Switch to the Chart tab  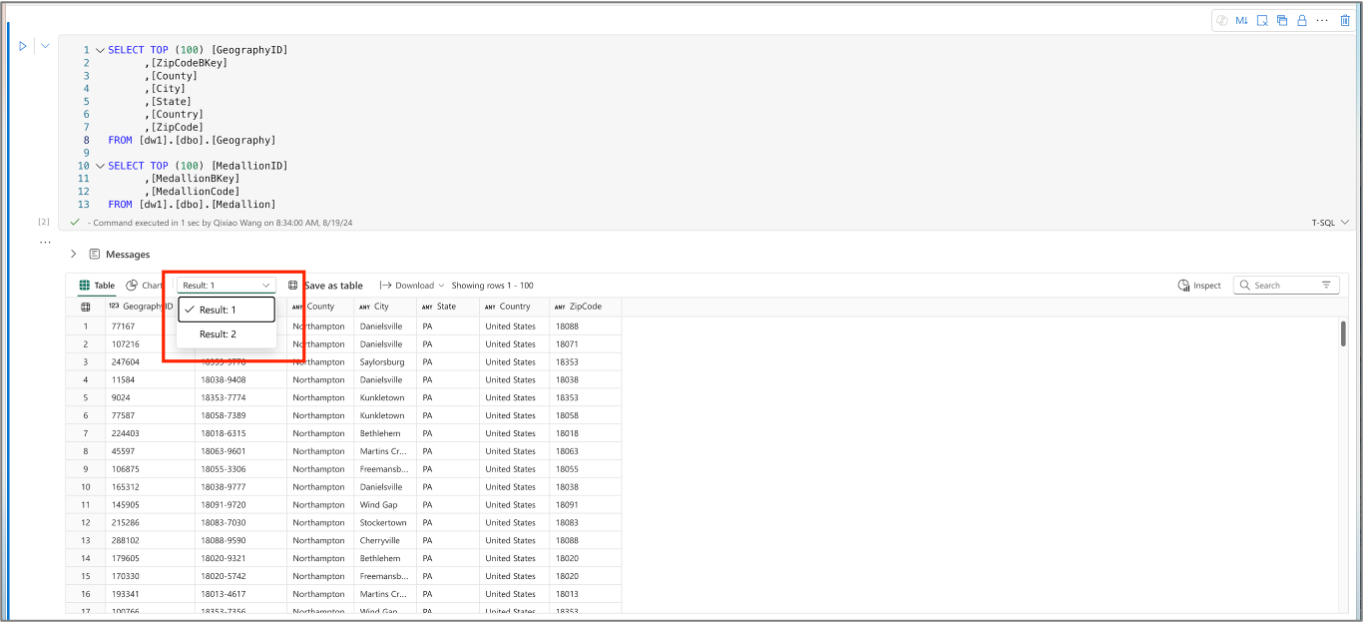click(x=145, y=285)
